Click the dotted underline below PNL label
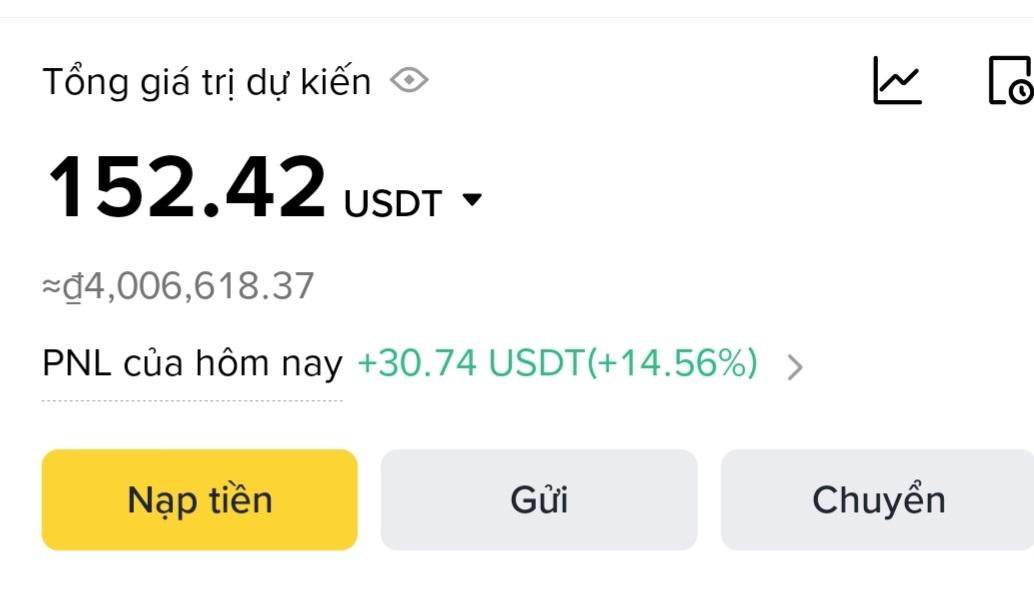The height and width of the screenshot is (609, 1034). coord(192,400)
